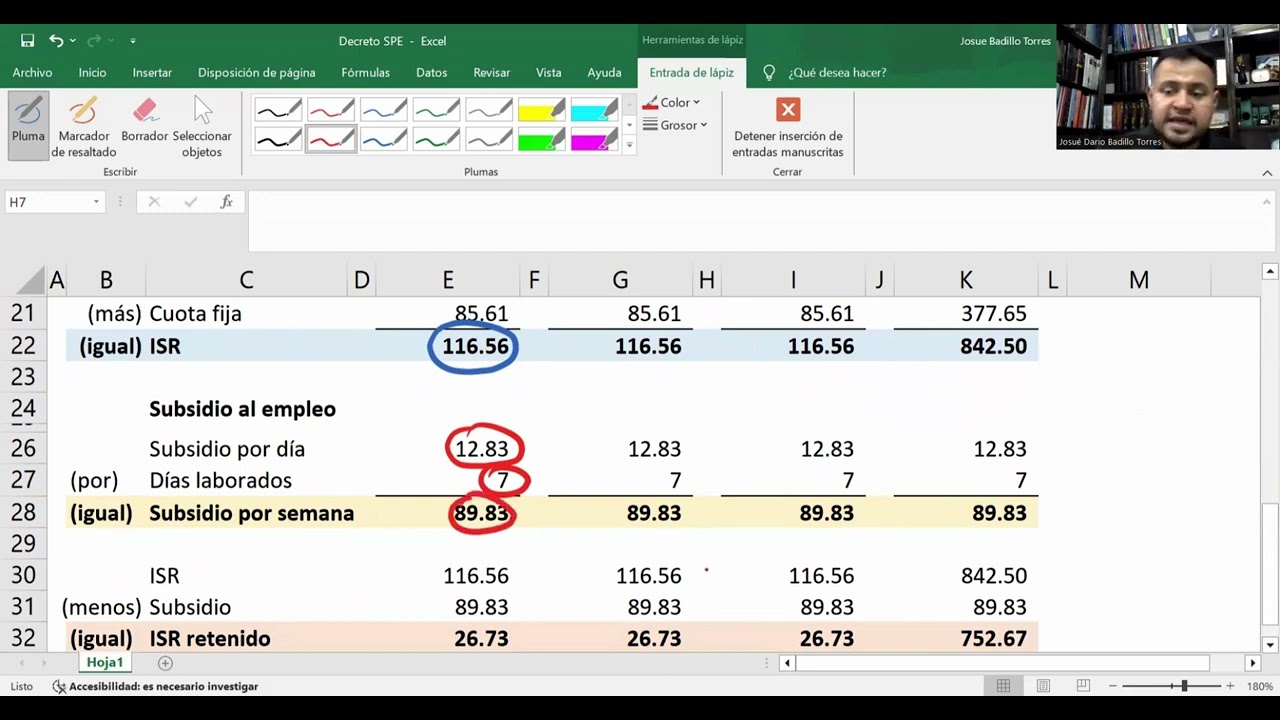
Task: Switch to the Insertar tab
Action: (x=152, y=72)
